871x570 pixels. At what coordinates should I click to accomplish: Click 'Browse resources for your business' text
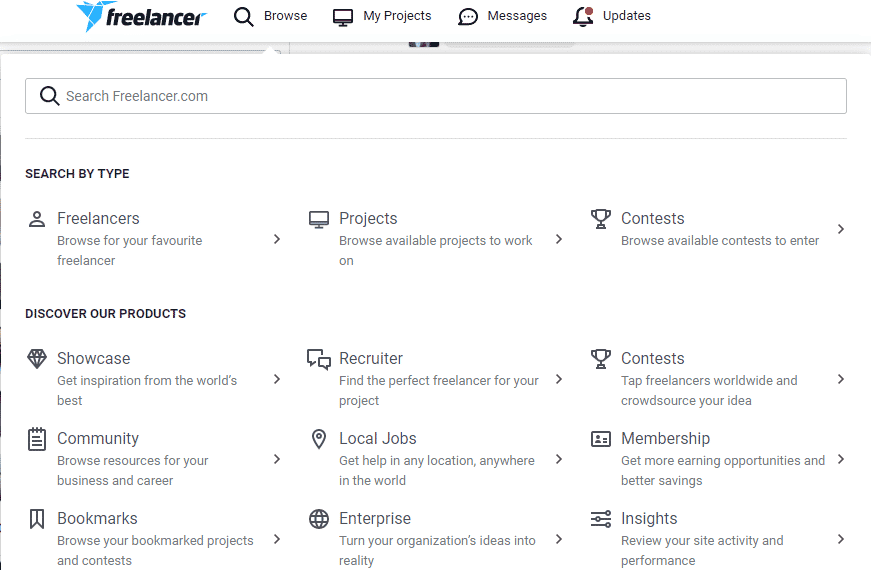coord(132,471)
